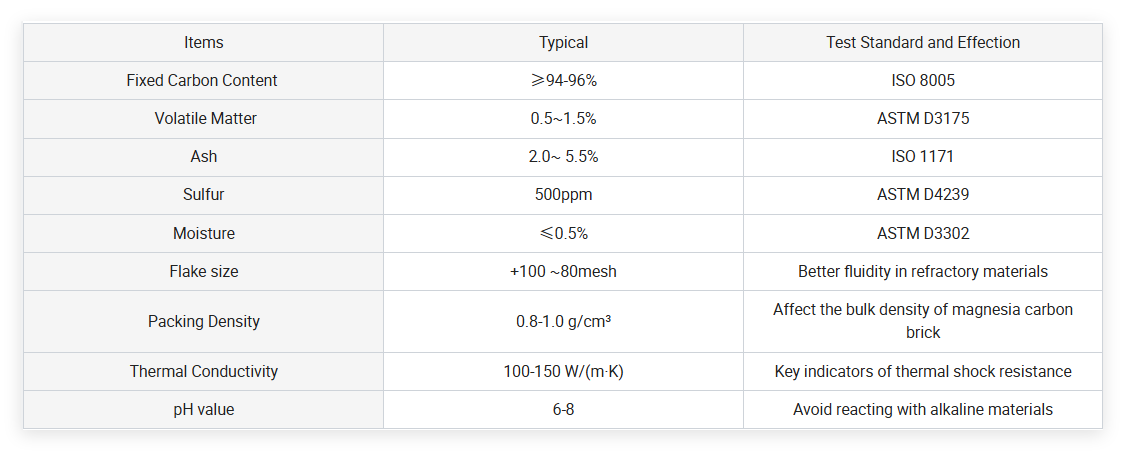
Task: Click the Ash row label
Action: coord(203,156)
